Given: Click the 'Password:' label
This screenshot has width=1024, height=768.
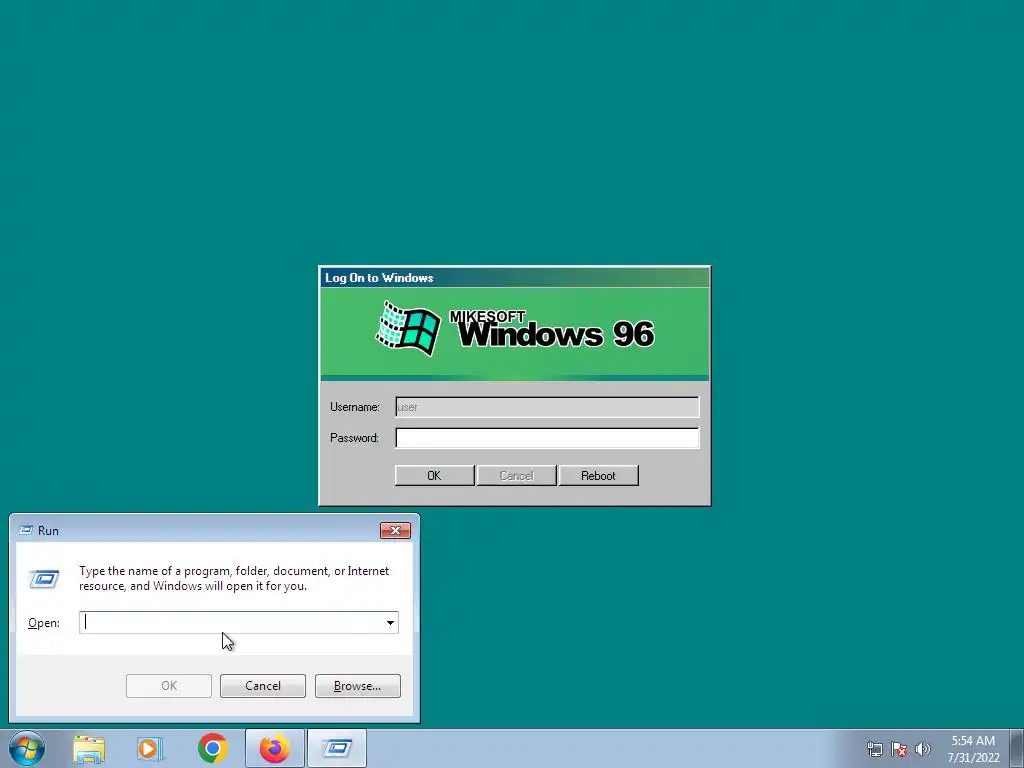Looking at the screenshot, I should tap(354, 438).
